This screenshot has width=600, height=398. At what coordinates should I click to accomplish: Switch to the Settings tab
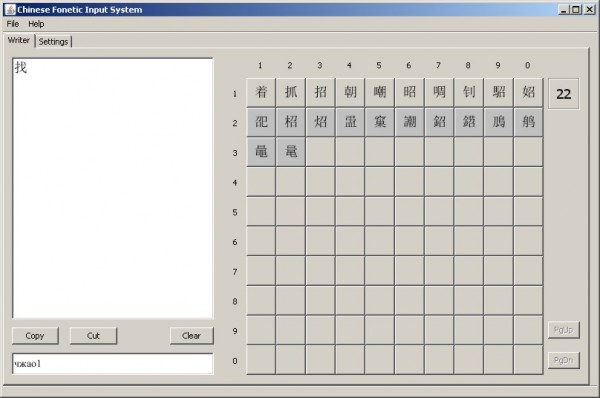[x=53, y=41]
